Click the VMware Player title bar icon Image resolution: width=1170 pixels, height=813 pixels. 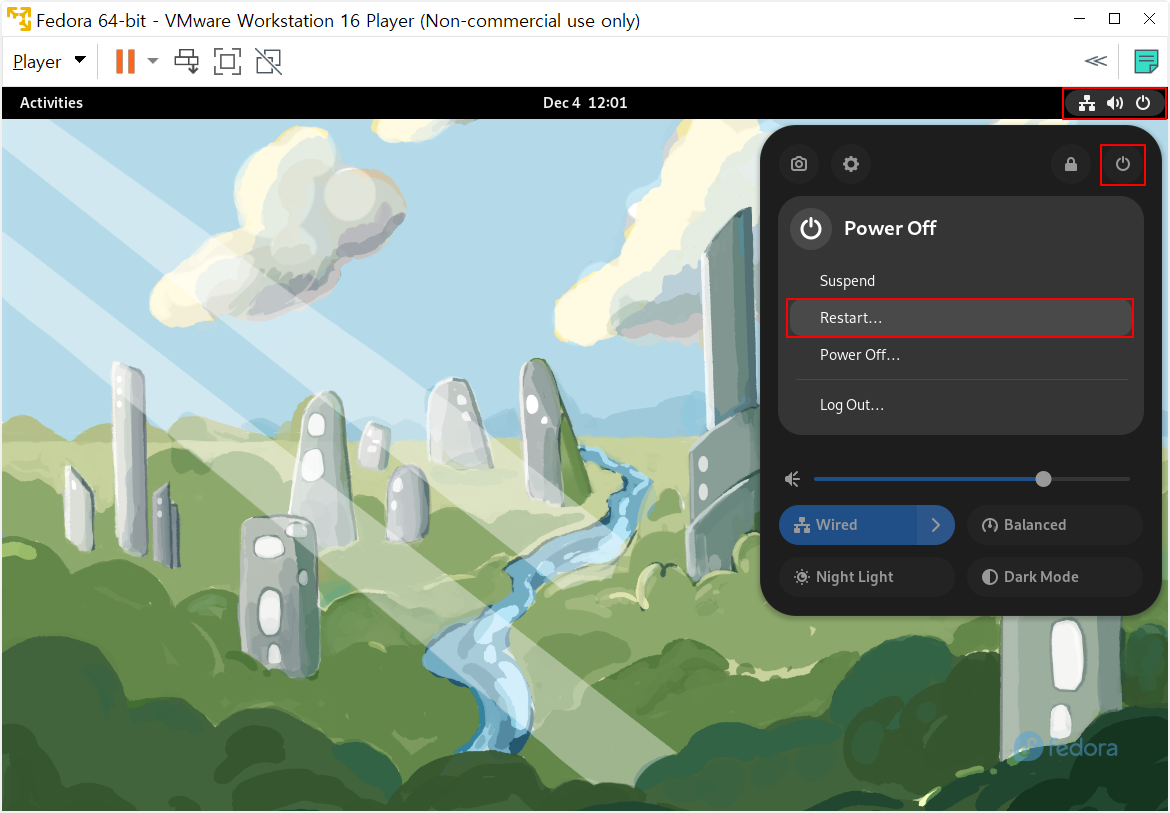point(19,19)
